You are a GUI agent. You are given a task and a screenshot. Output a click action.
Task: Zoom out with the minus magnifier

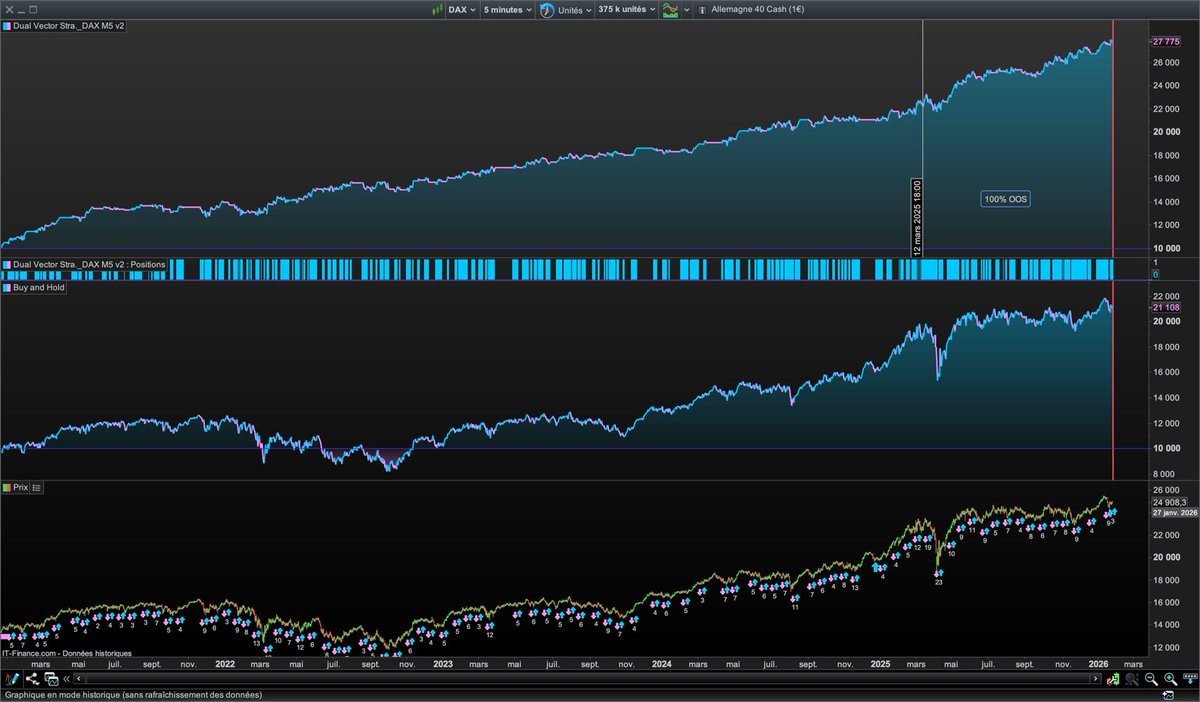[1151, 680]
